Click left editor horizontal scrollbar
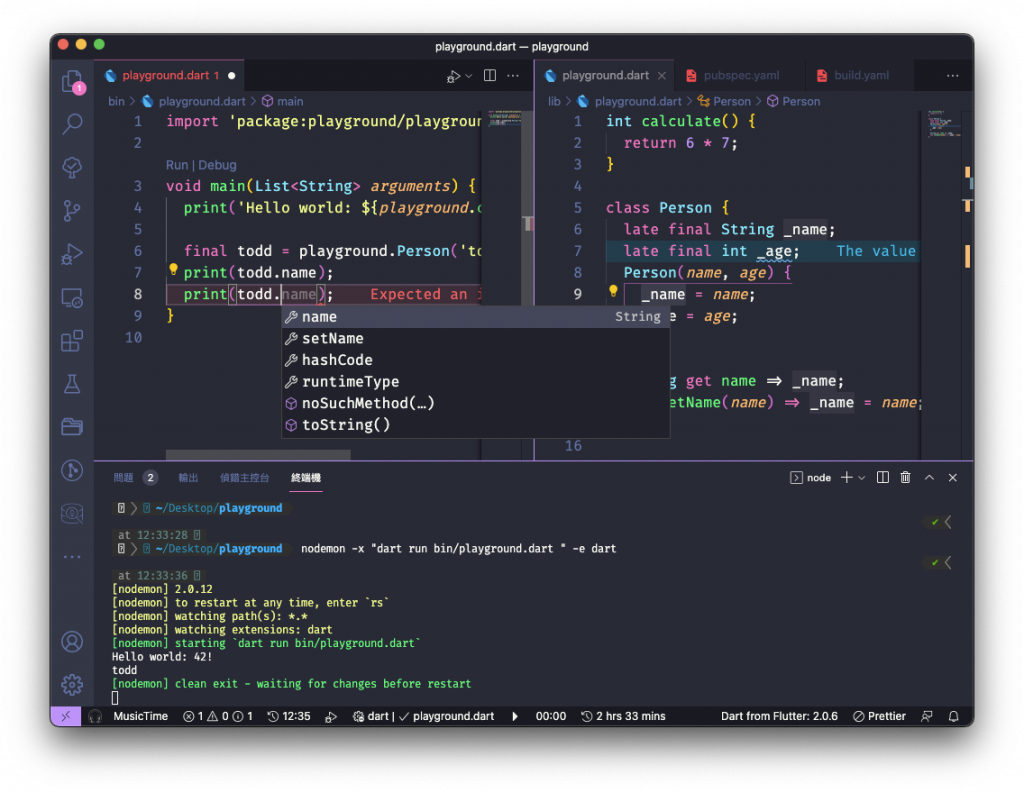1024x793 pixels. click(x=258, y=455)
